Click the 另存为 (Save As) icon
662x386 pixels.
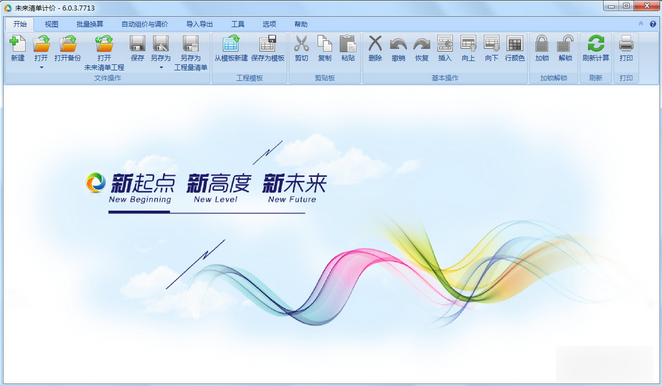coord(160,43)
